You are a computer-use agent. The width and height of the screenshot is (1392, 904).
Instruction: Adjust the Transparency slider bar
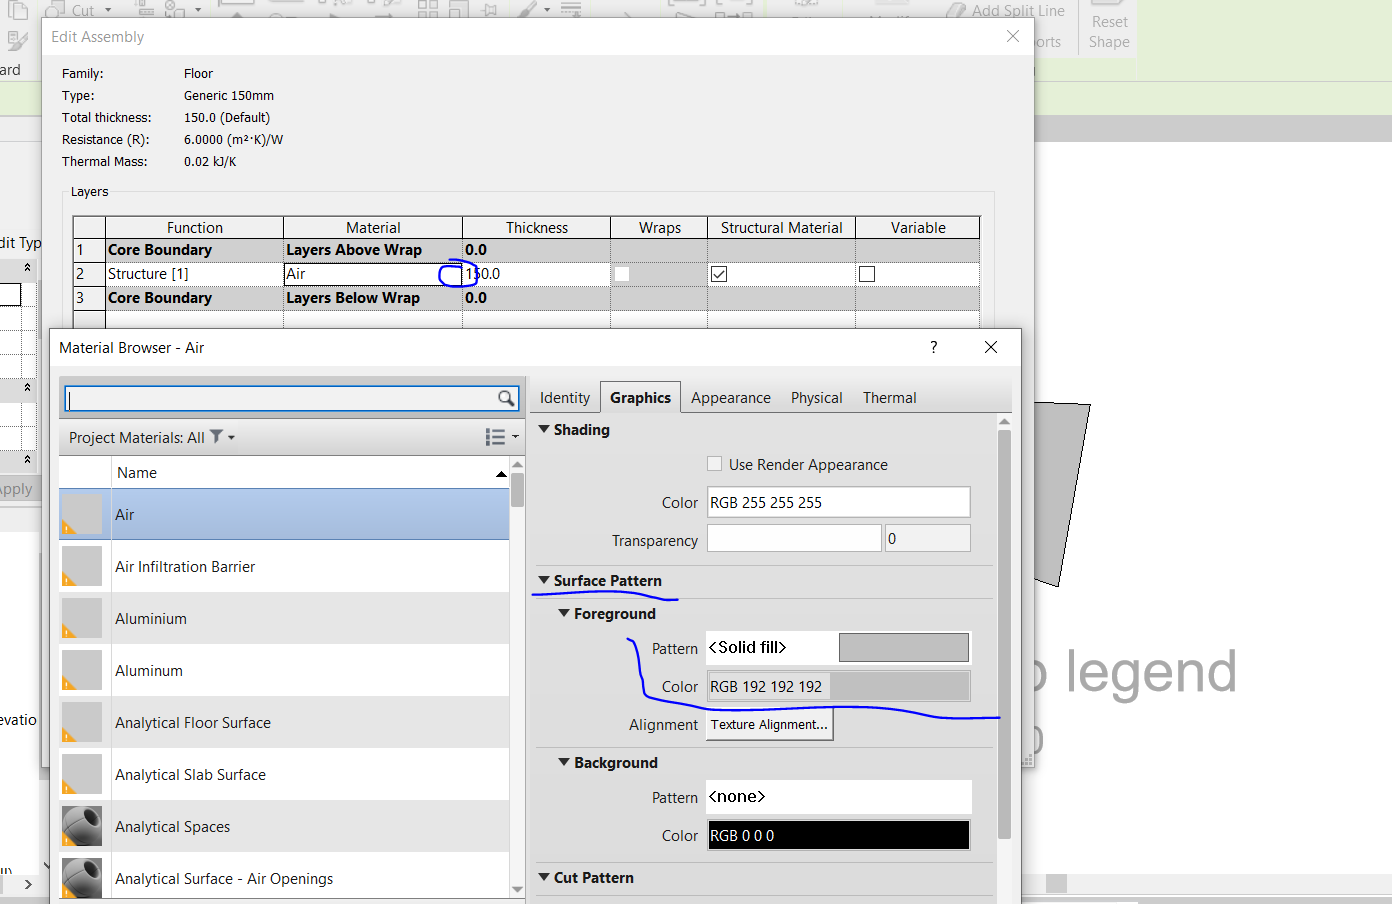pyautogui.click(x=794, y=538)
